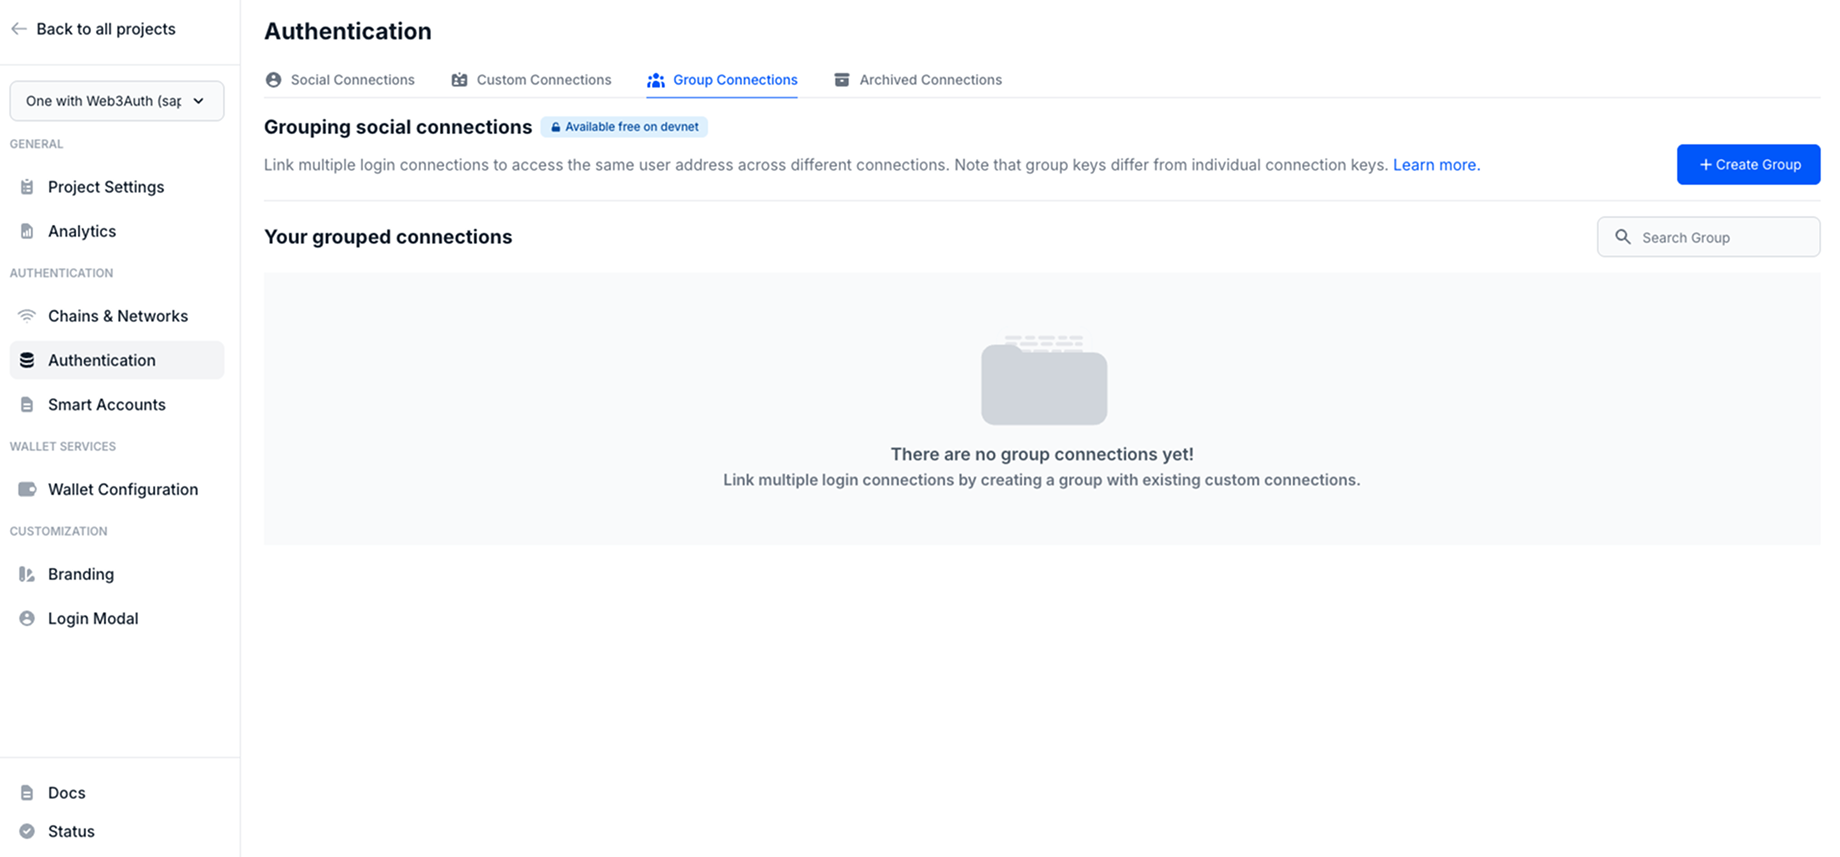
Task: Open Analytics using its page icon
Action: pos(26,231)
